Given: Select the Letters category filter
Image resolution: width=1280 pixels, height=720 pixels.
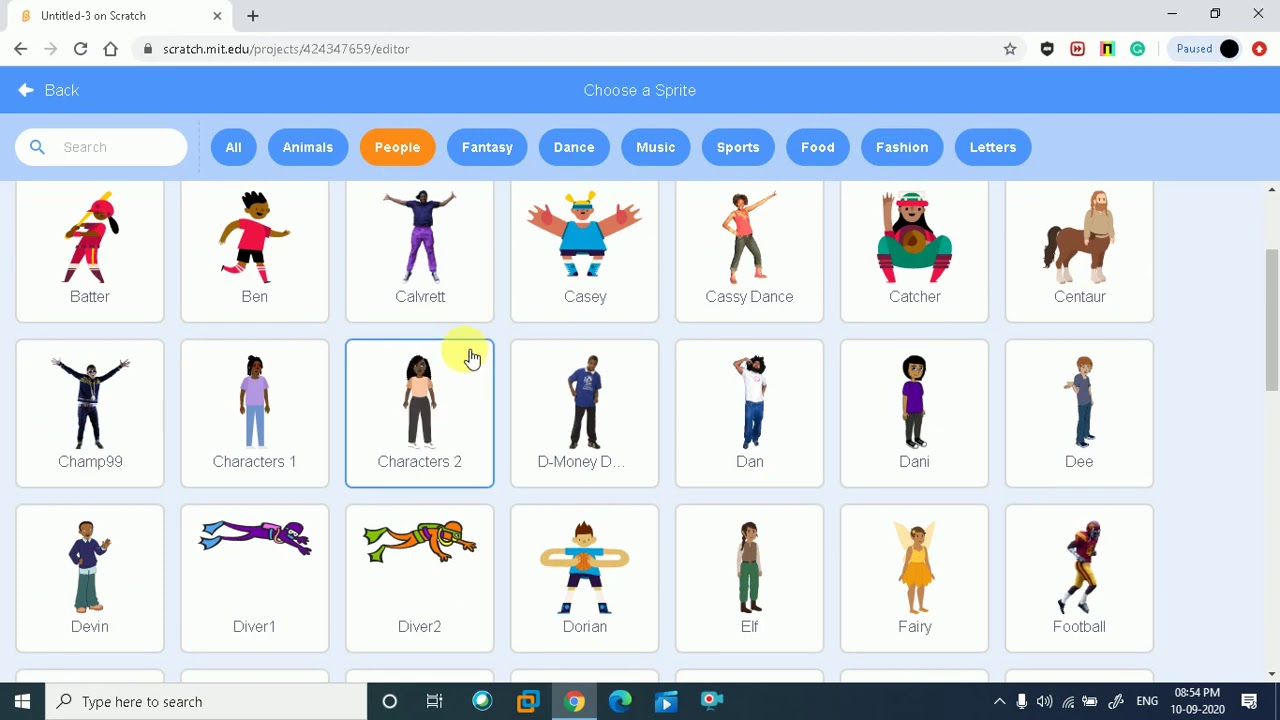Looking at the screenshot, I should point(992,147).
